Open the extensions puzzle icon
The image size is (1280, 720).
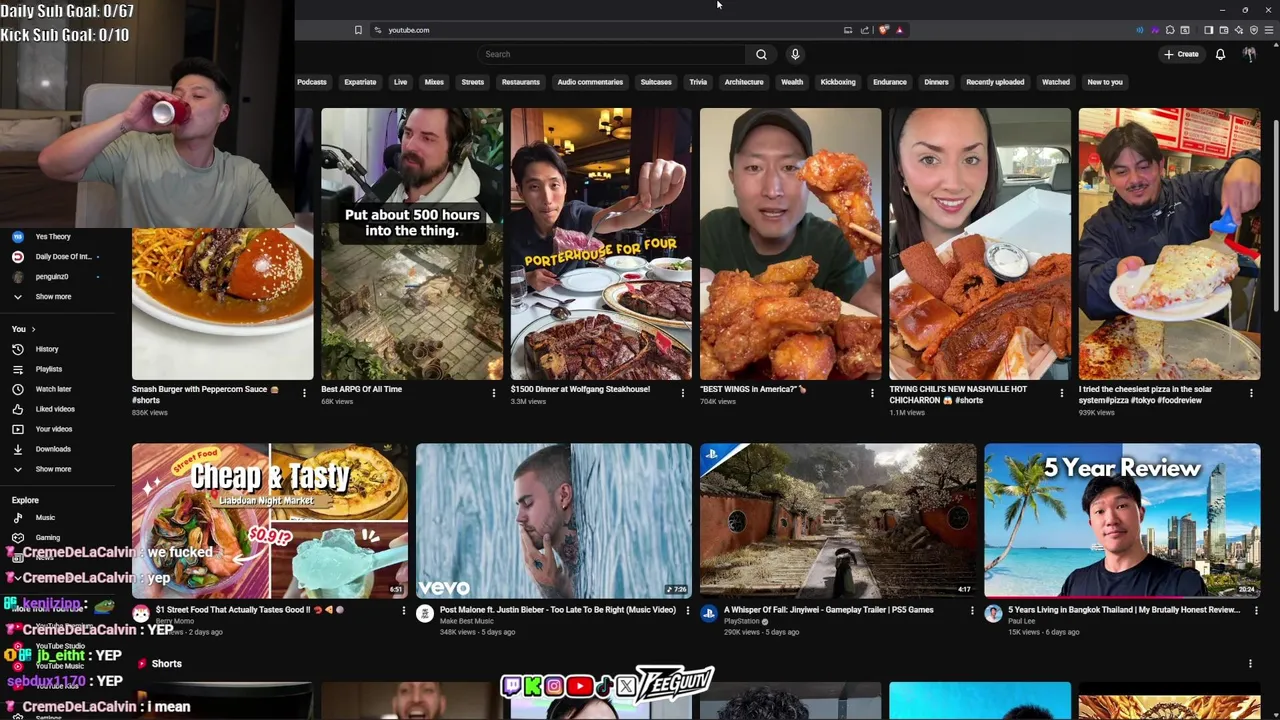pos(1170,30)
